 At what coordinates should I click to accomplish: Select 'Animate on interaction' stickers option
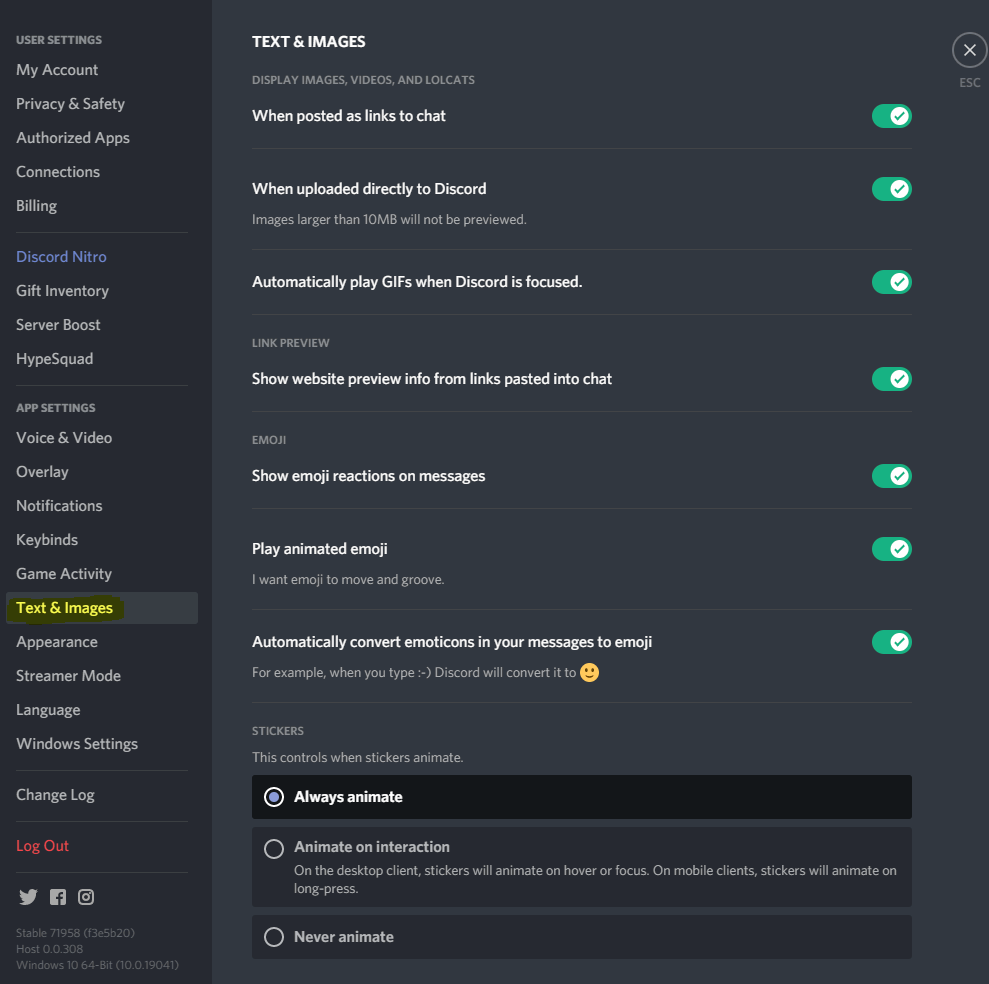582,867
